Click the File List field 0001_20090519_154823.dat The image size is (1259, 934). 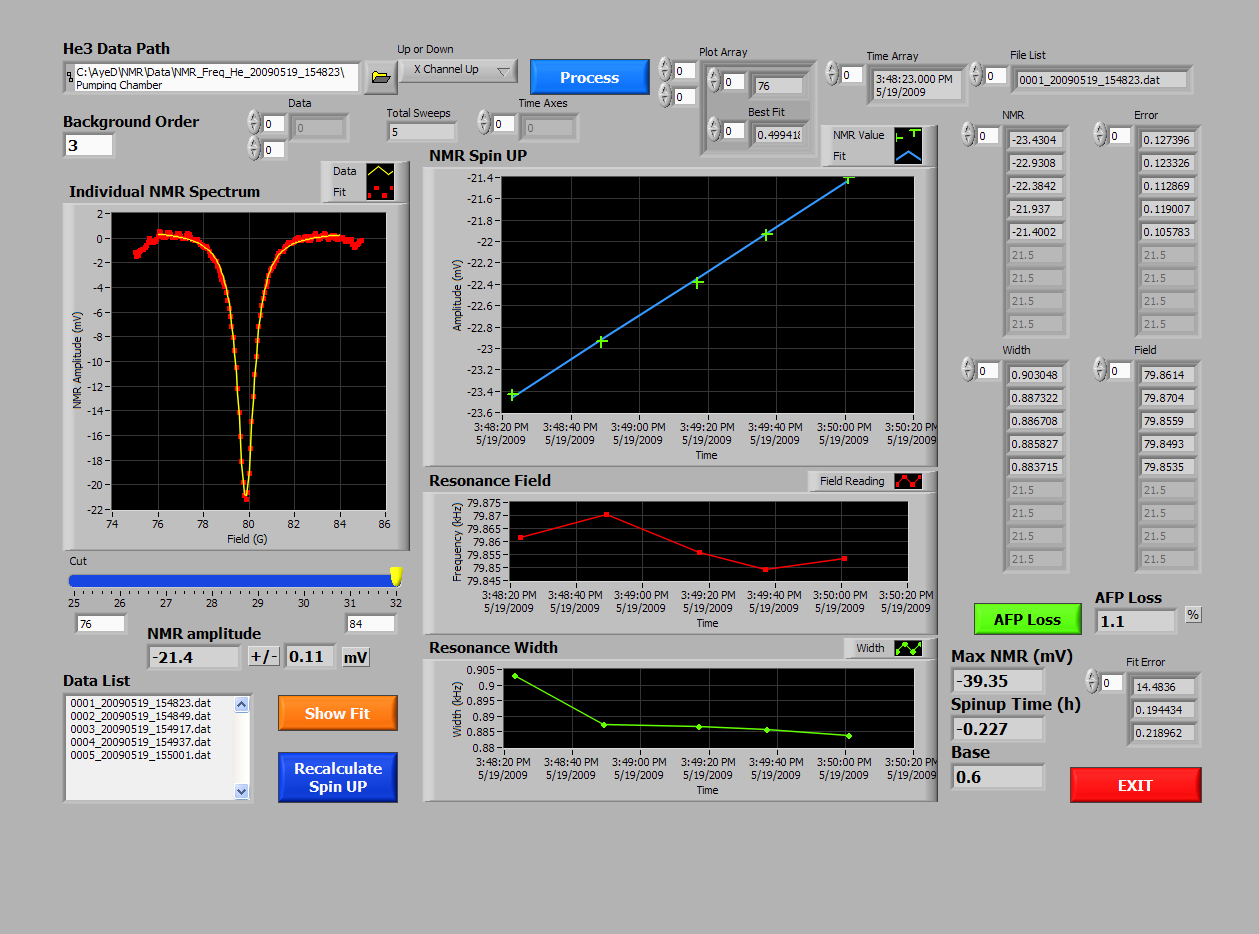click(1101, 79)
